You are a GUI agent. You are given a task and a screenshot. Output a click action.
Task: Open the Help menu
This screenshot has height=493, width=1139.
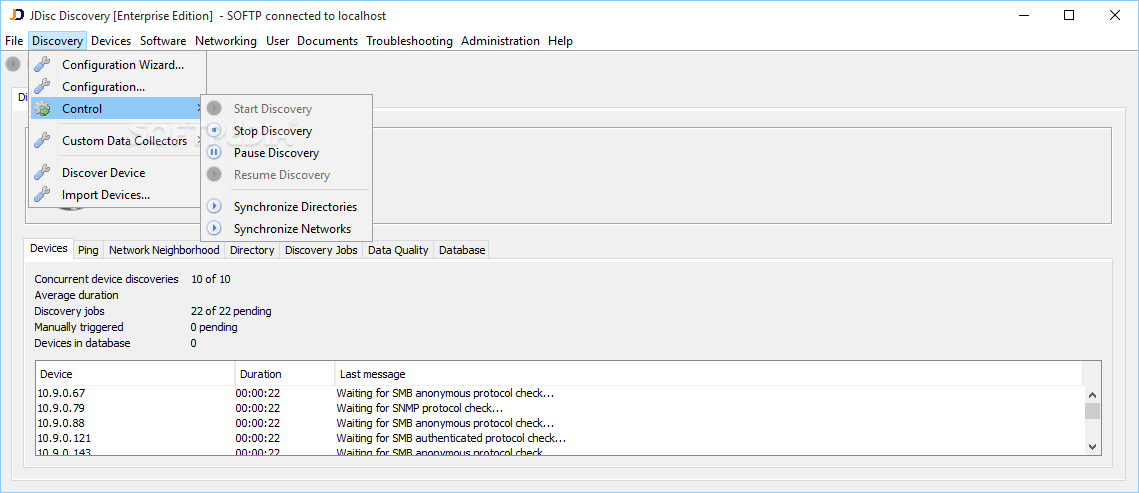(x=560, y=41)
